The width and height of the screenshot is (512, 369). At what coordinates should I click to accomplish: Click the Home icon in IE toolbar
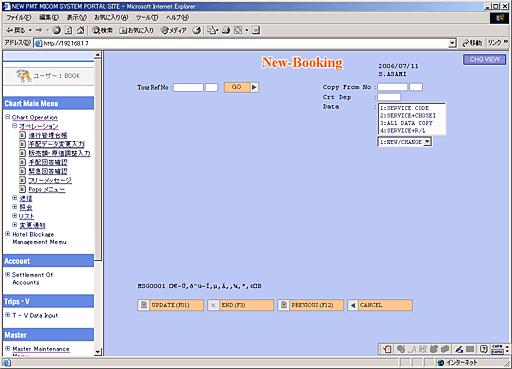[80, 30]
